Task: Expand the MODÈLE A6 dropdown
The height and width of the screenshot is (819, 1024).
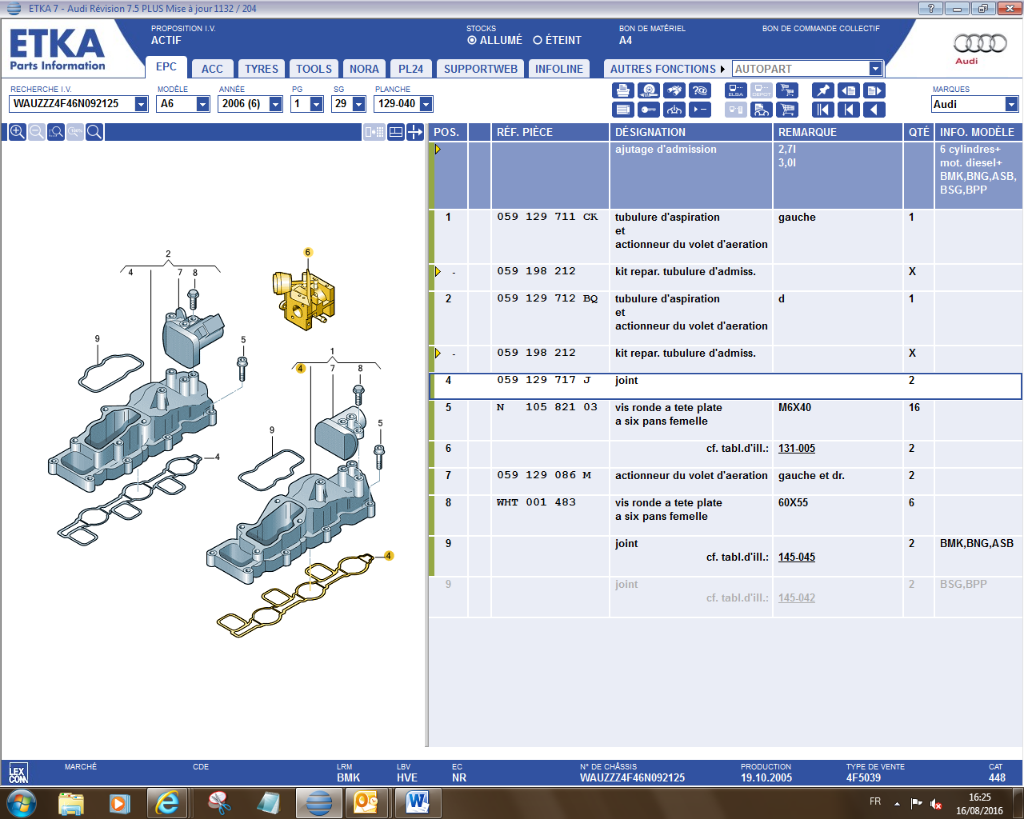Action: click(x=203, y=104)
